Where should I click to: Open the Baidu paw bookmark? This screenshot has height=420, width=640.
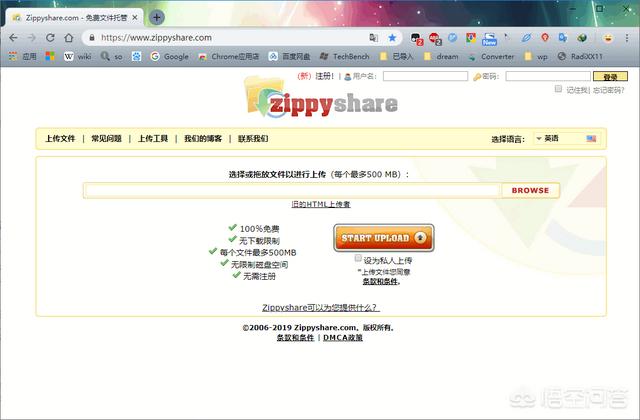coord(136,56)
